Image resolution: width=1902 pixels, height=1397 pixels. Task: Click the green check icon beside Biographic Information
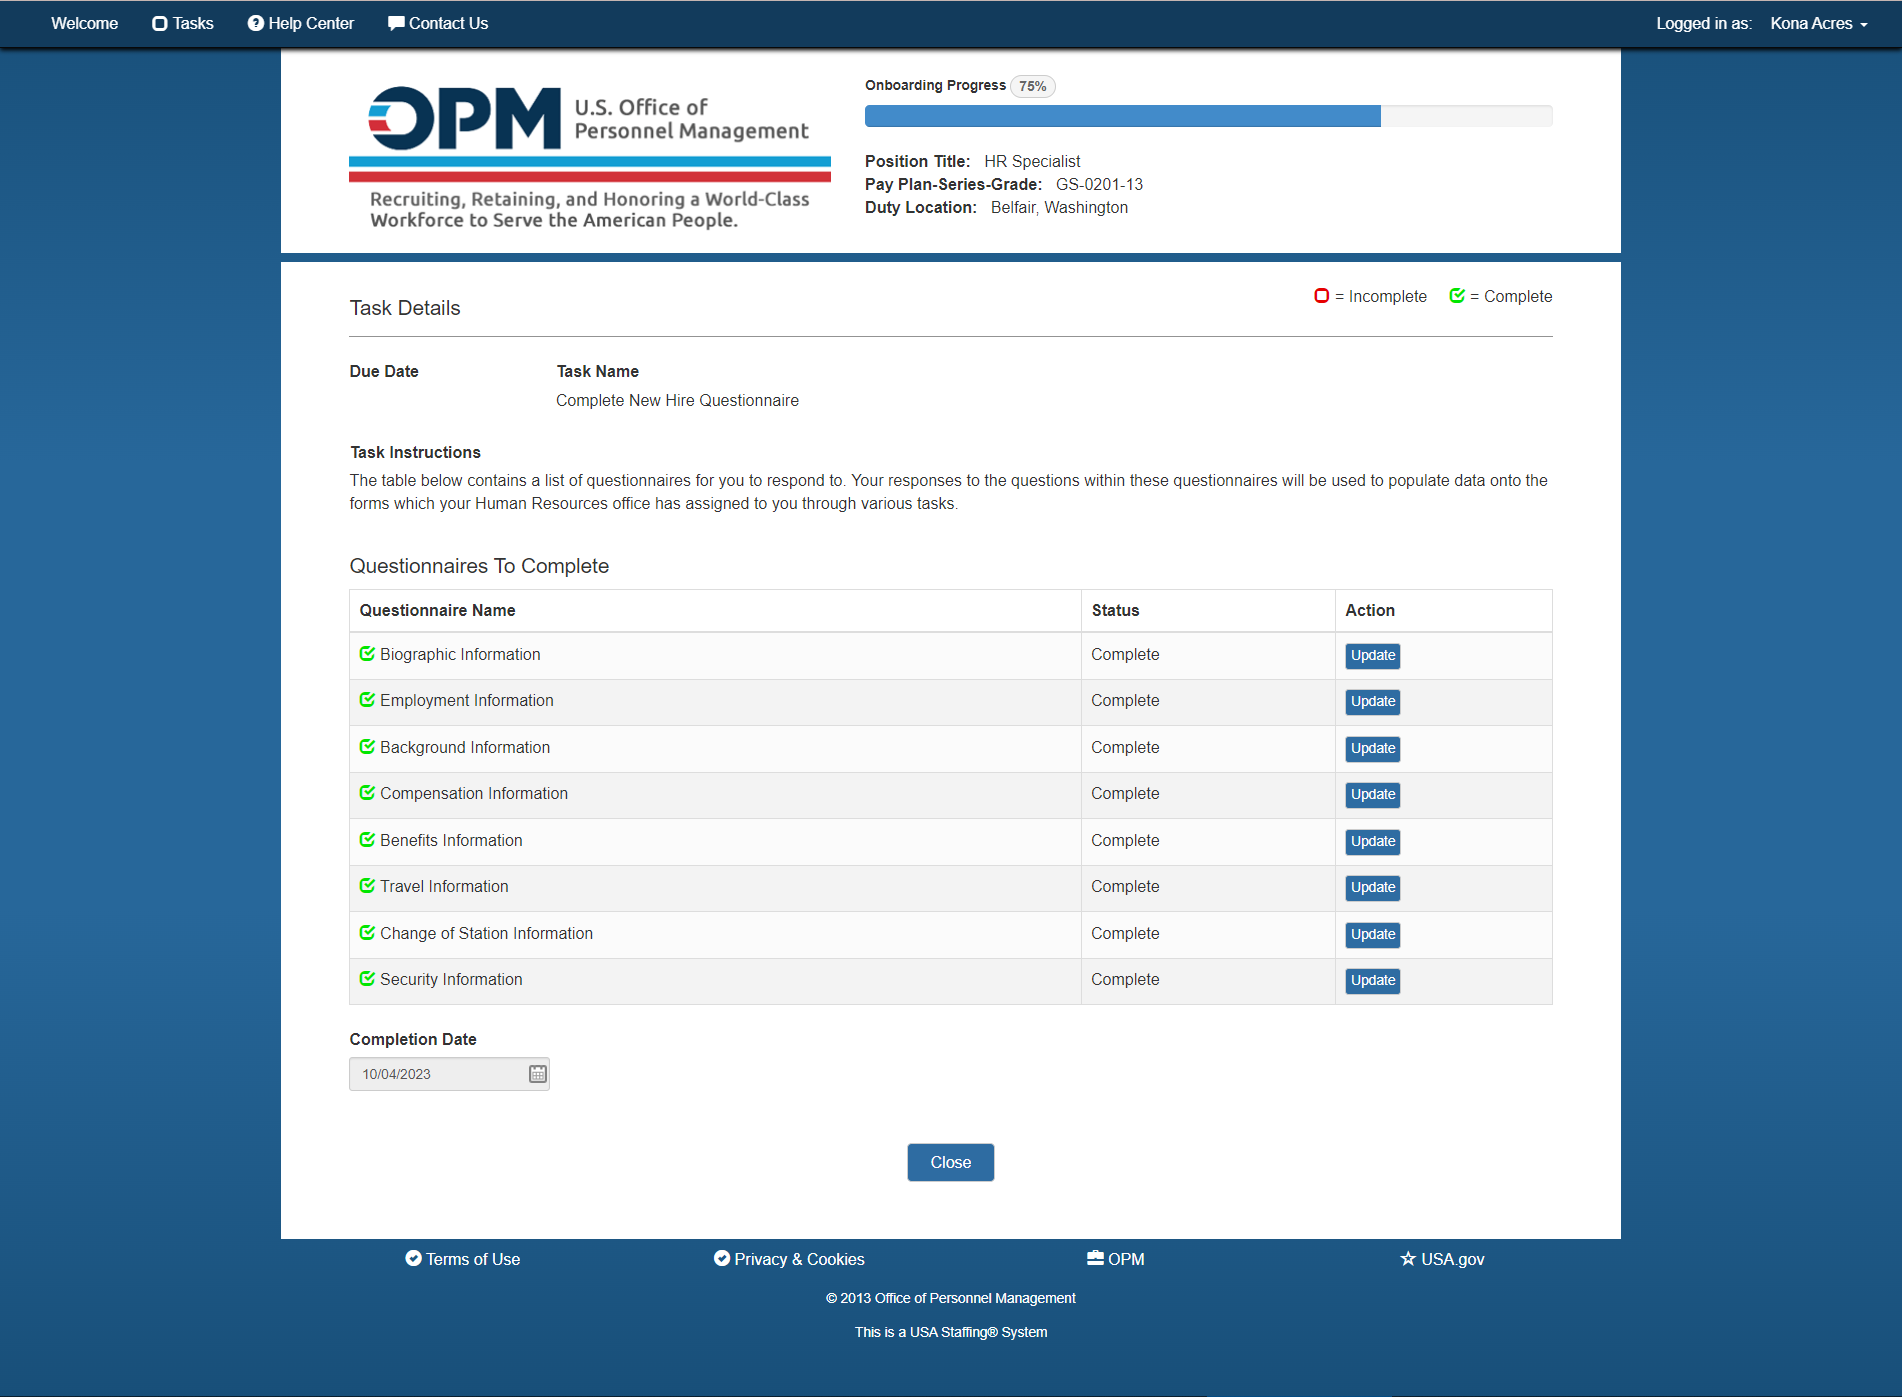click(x=367, y=654)
